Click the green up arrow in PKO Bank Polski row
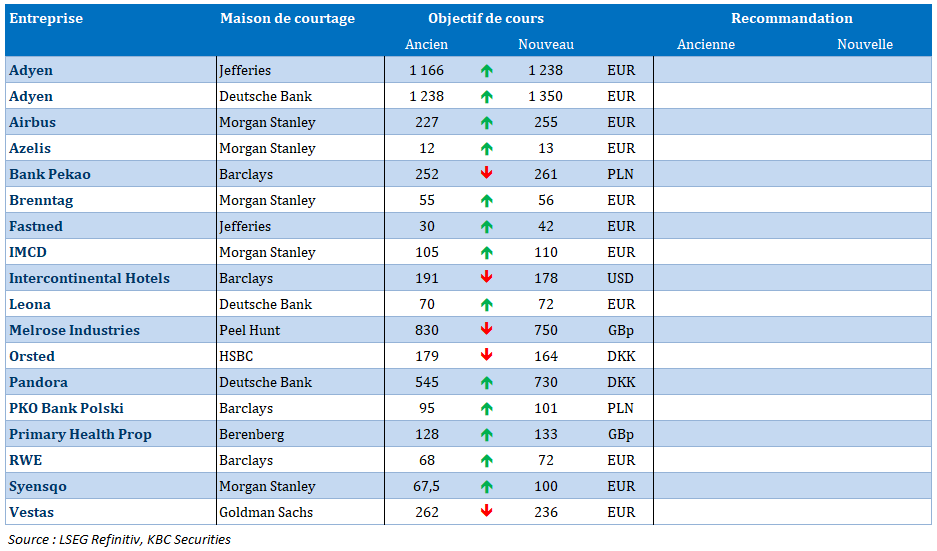 pos(486,409)
